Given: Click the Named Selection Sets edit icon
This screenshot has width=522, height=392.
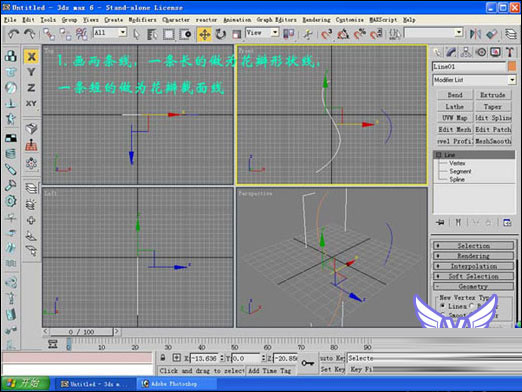Looking at the screenshot, I should pyautogui.click(x=395, y=34).
